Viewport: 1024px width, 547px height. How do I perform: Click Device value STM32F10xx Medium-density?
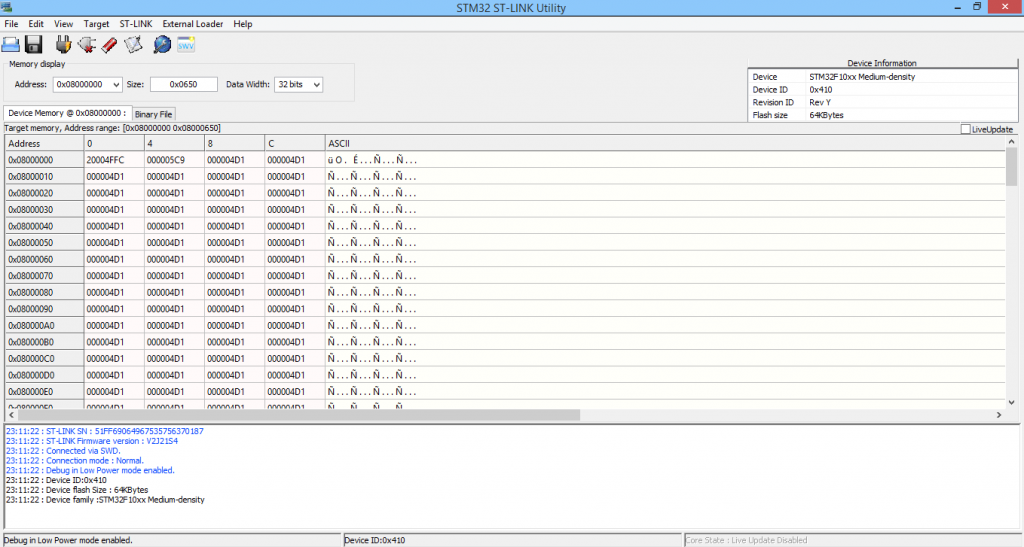(x=862, y=77)
